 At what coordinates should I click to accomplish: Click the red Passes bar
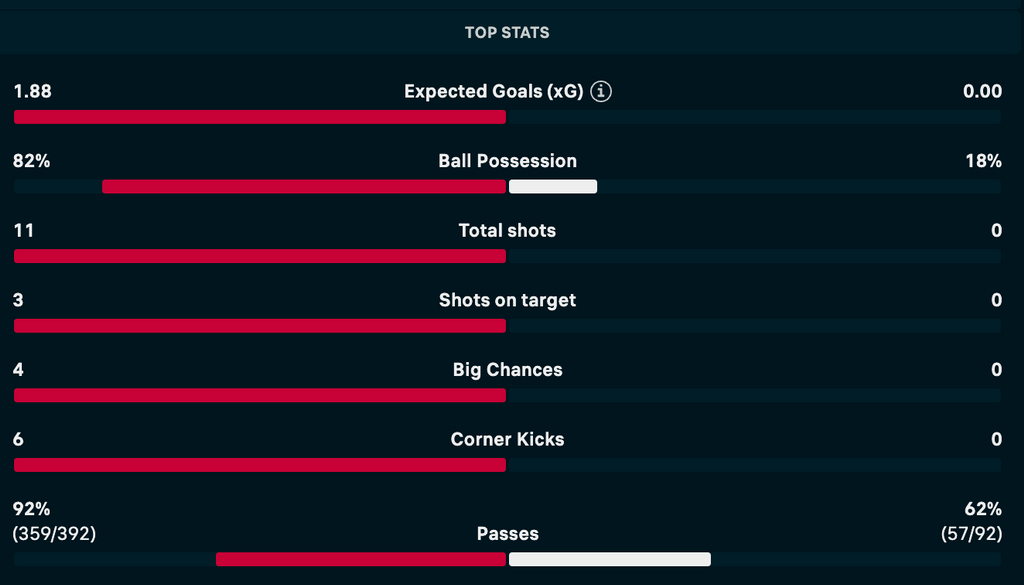point(361,559)
